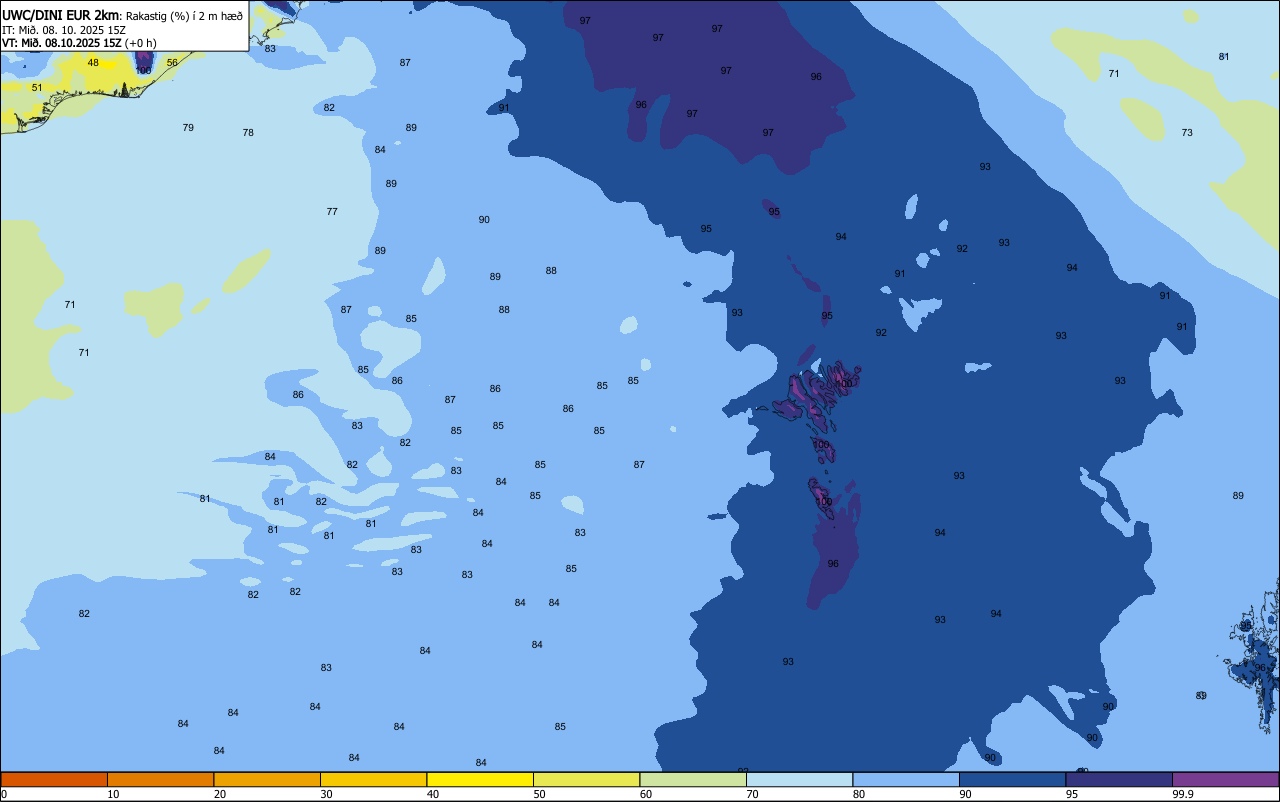Select the 80–90 light blue legend swatch
Viewport: 1280px width, 802px height.
[x=906, y=779]
